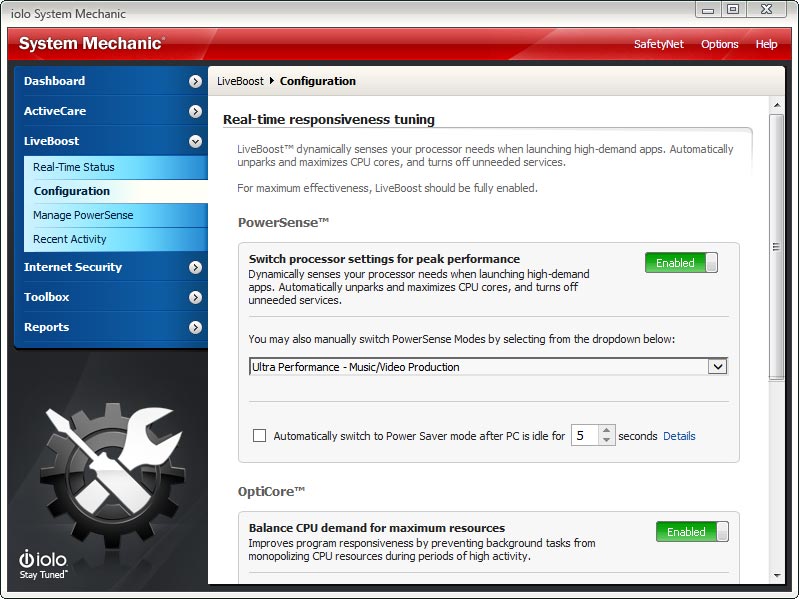The width and height of the screenshot is (799, 599).
Task: Click Configuration in the breadcrumb
Action: pyautogui.click(x=317, y=81)
